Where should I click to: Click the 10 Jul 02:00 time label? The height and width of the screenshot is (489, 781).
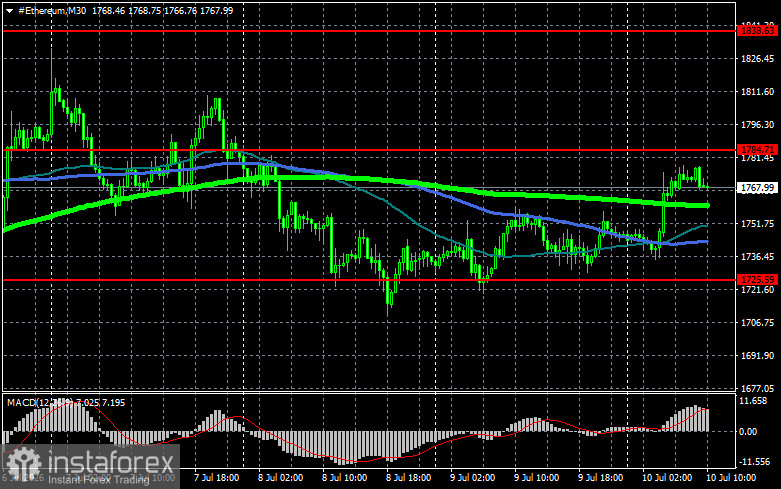(667, 478)
